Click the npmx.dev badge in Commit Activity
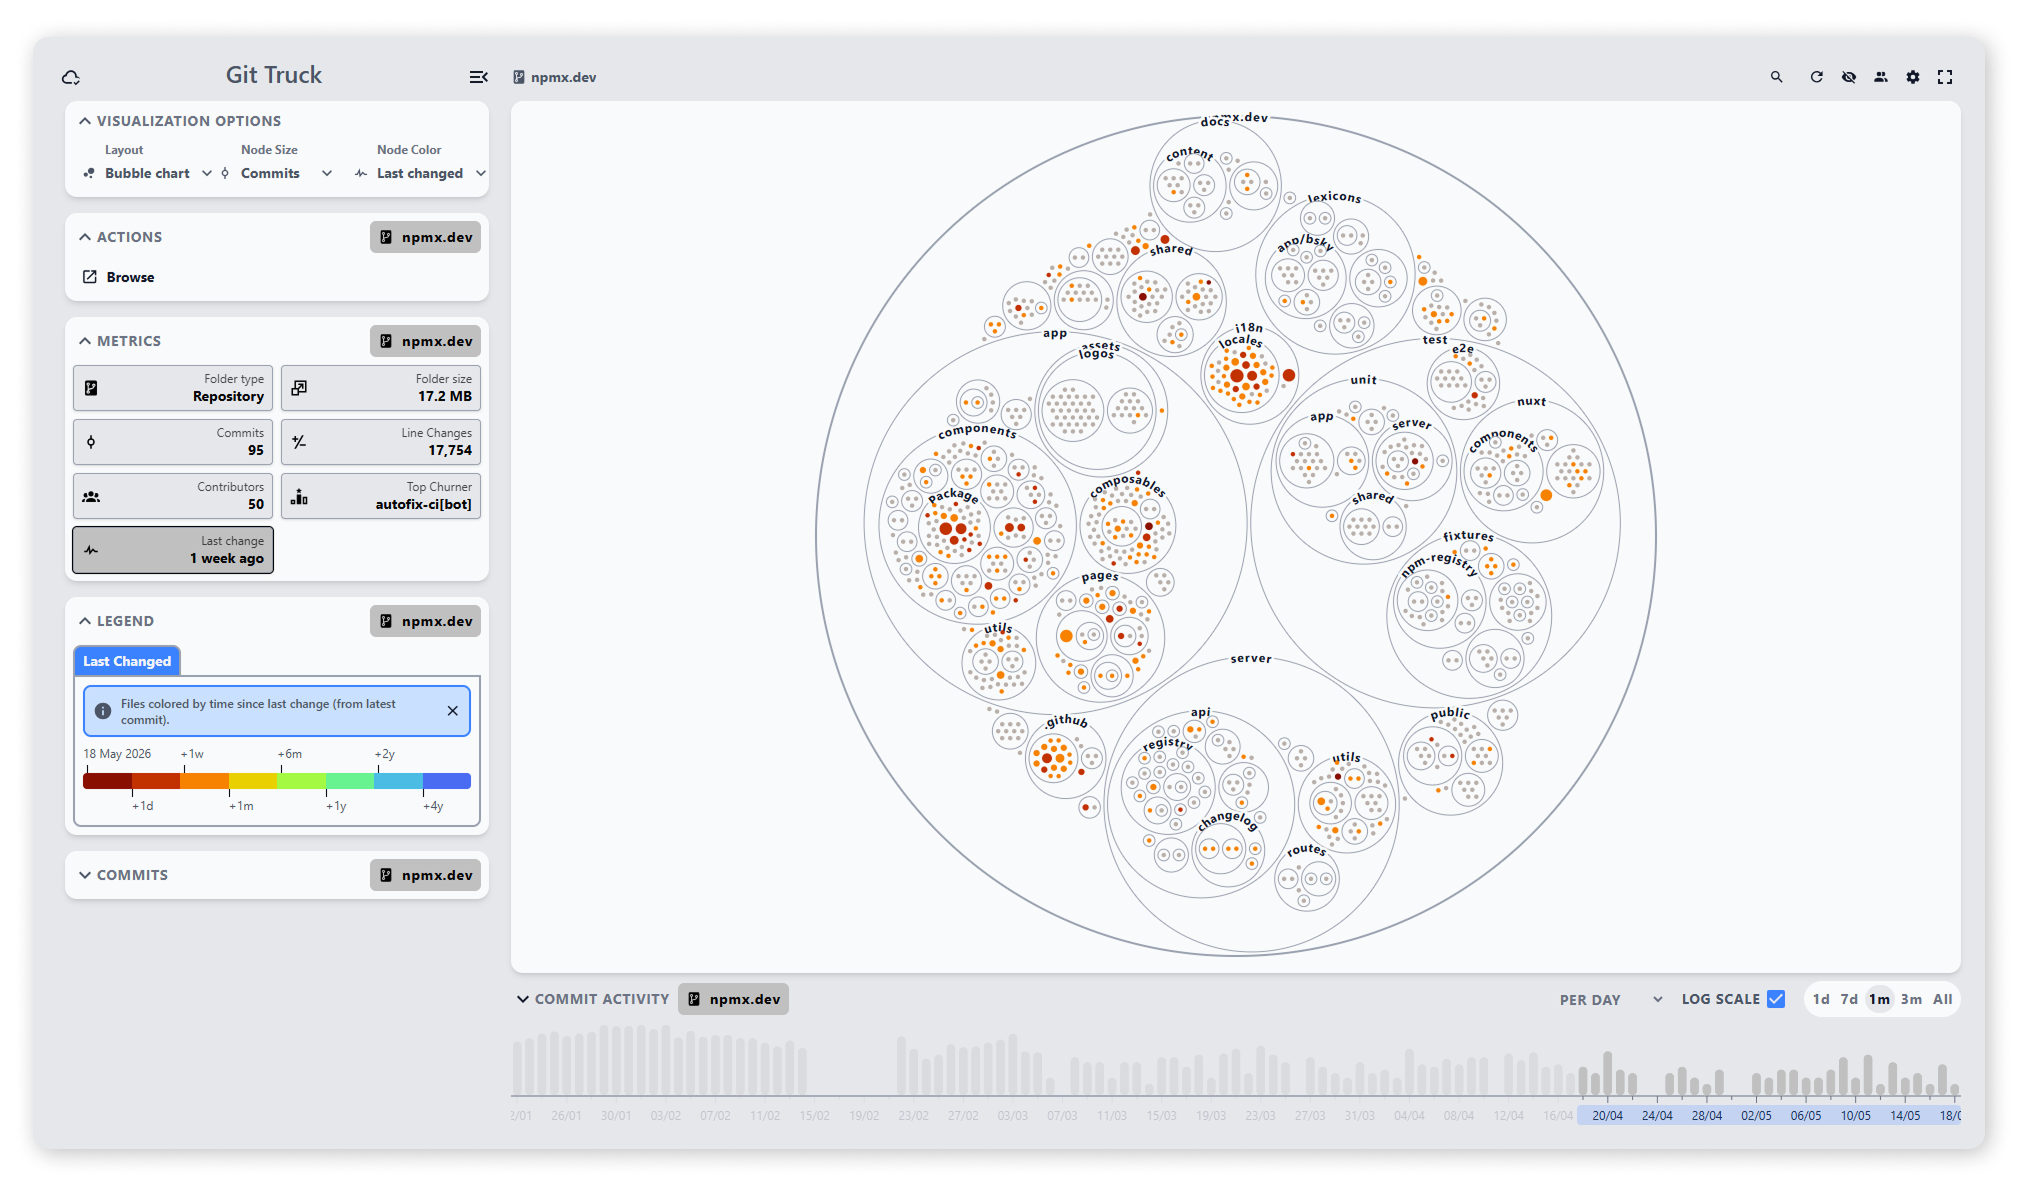Viewport: 2018px width, 1186px height. [x=733, y=999]
